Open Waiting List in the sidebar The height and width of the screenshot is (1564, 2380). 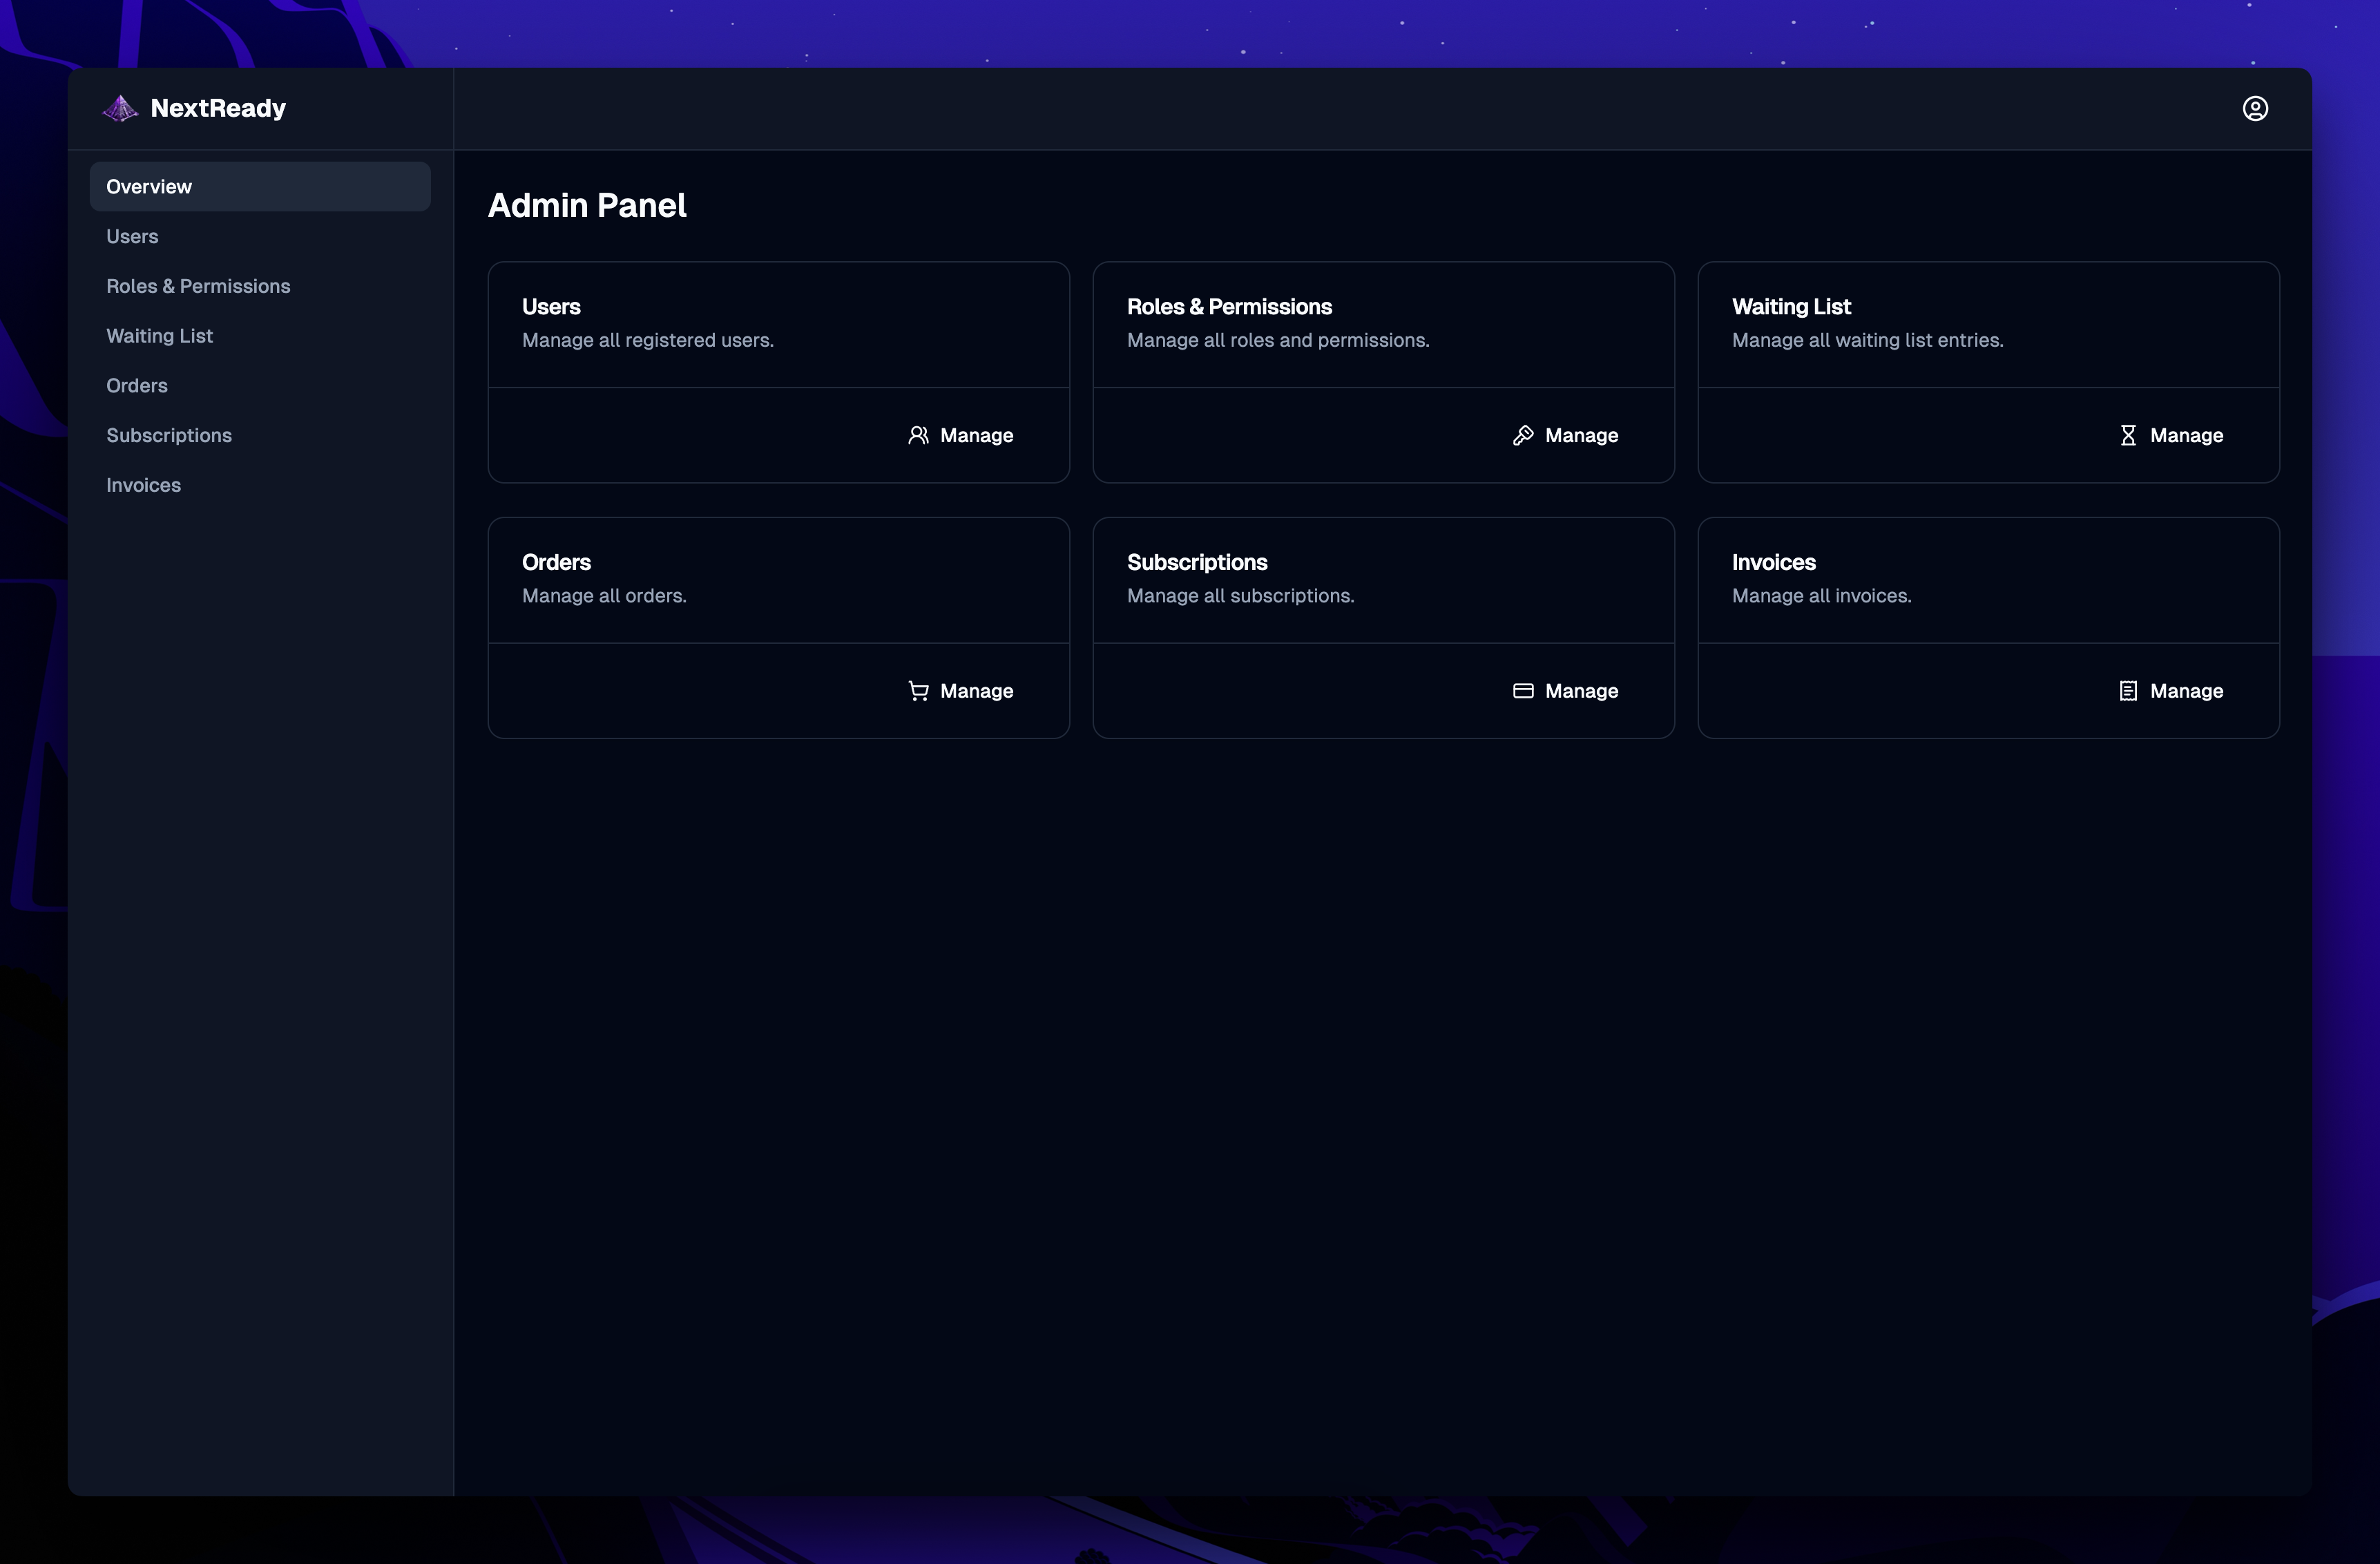tap(260, 336)
